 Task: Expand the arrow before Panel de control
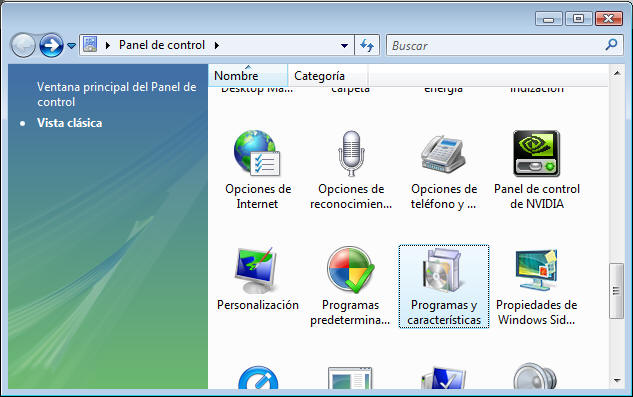click(x=108, y=45)
